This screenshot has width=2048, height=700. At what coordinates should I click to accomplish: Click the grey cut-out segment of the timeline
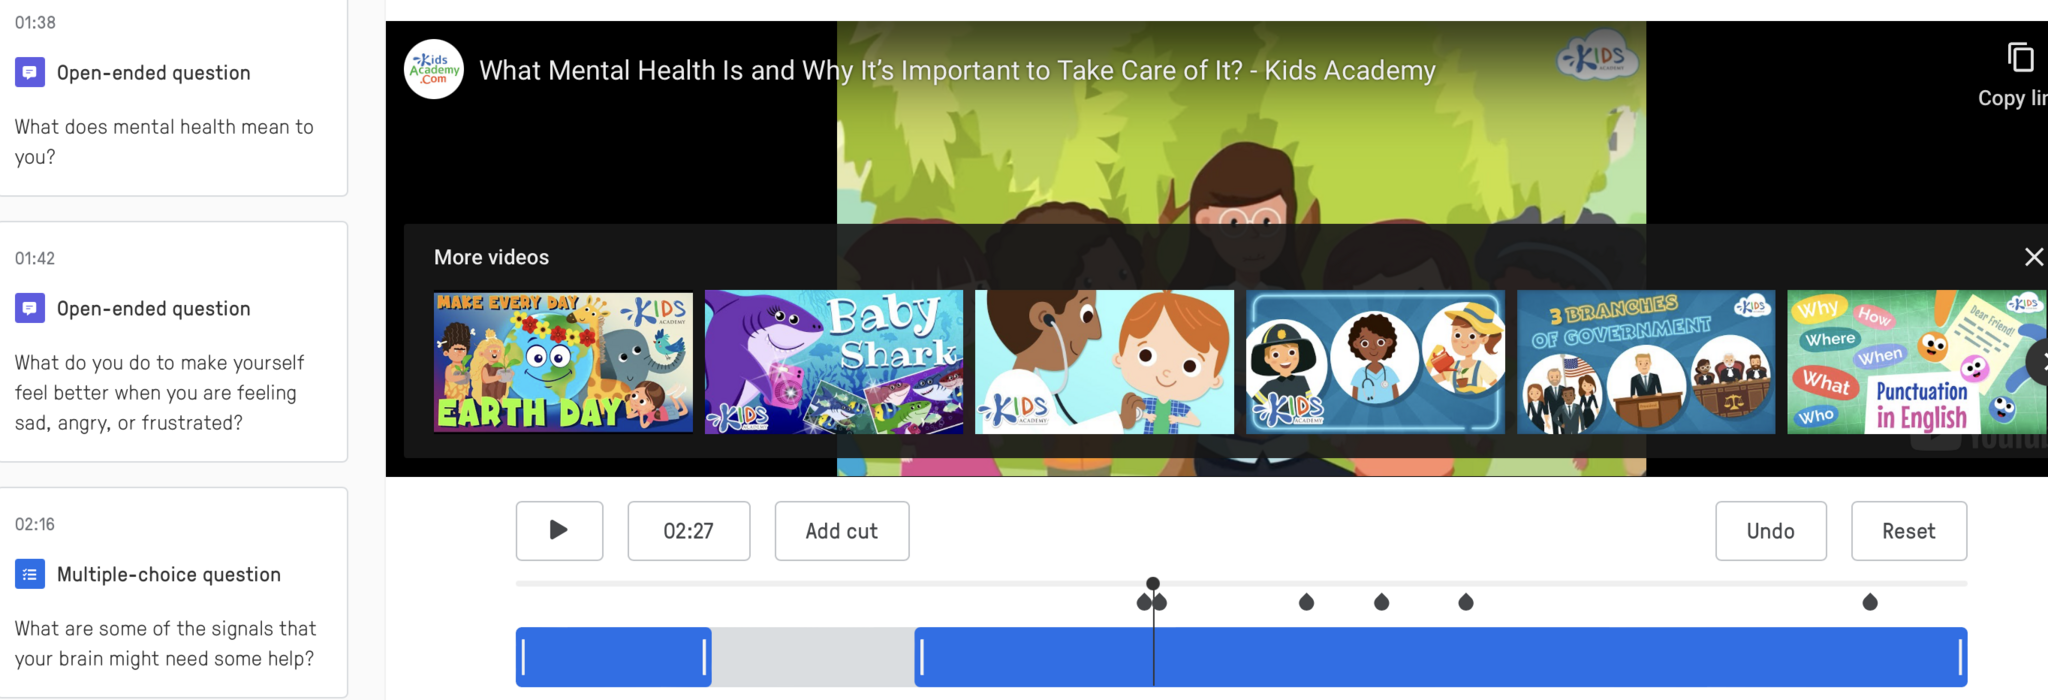(x=813, y=657)
